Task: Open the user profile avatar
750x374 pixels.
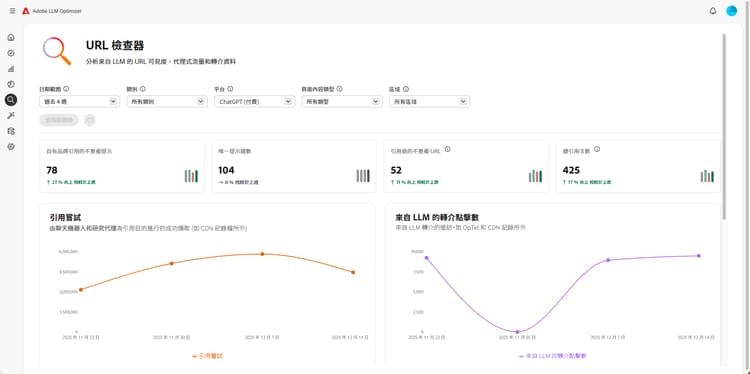Action: click(731, 11)
